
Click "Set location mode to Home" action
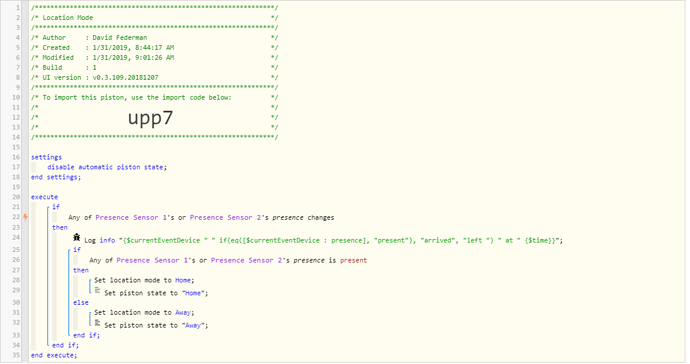[x=144, y=280]
